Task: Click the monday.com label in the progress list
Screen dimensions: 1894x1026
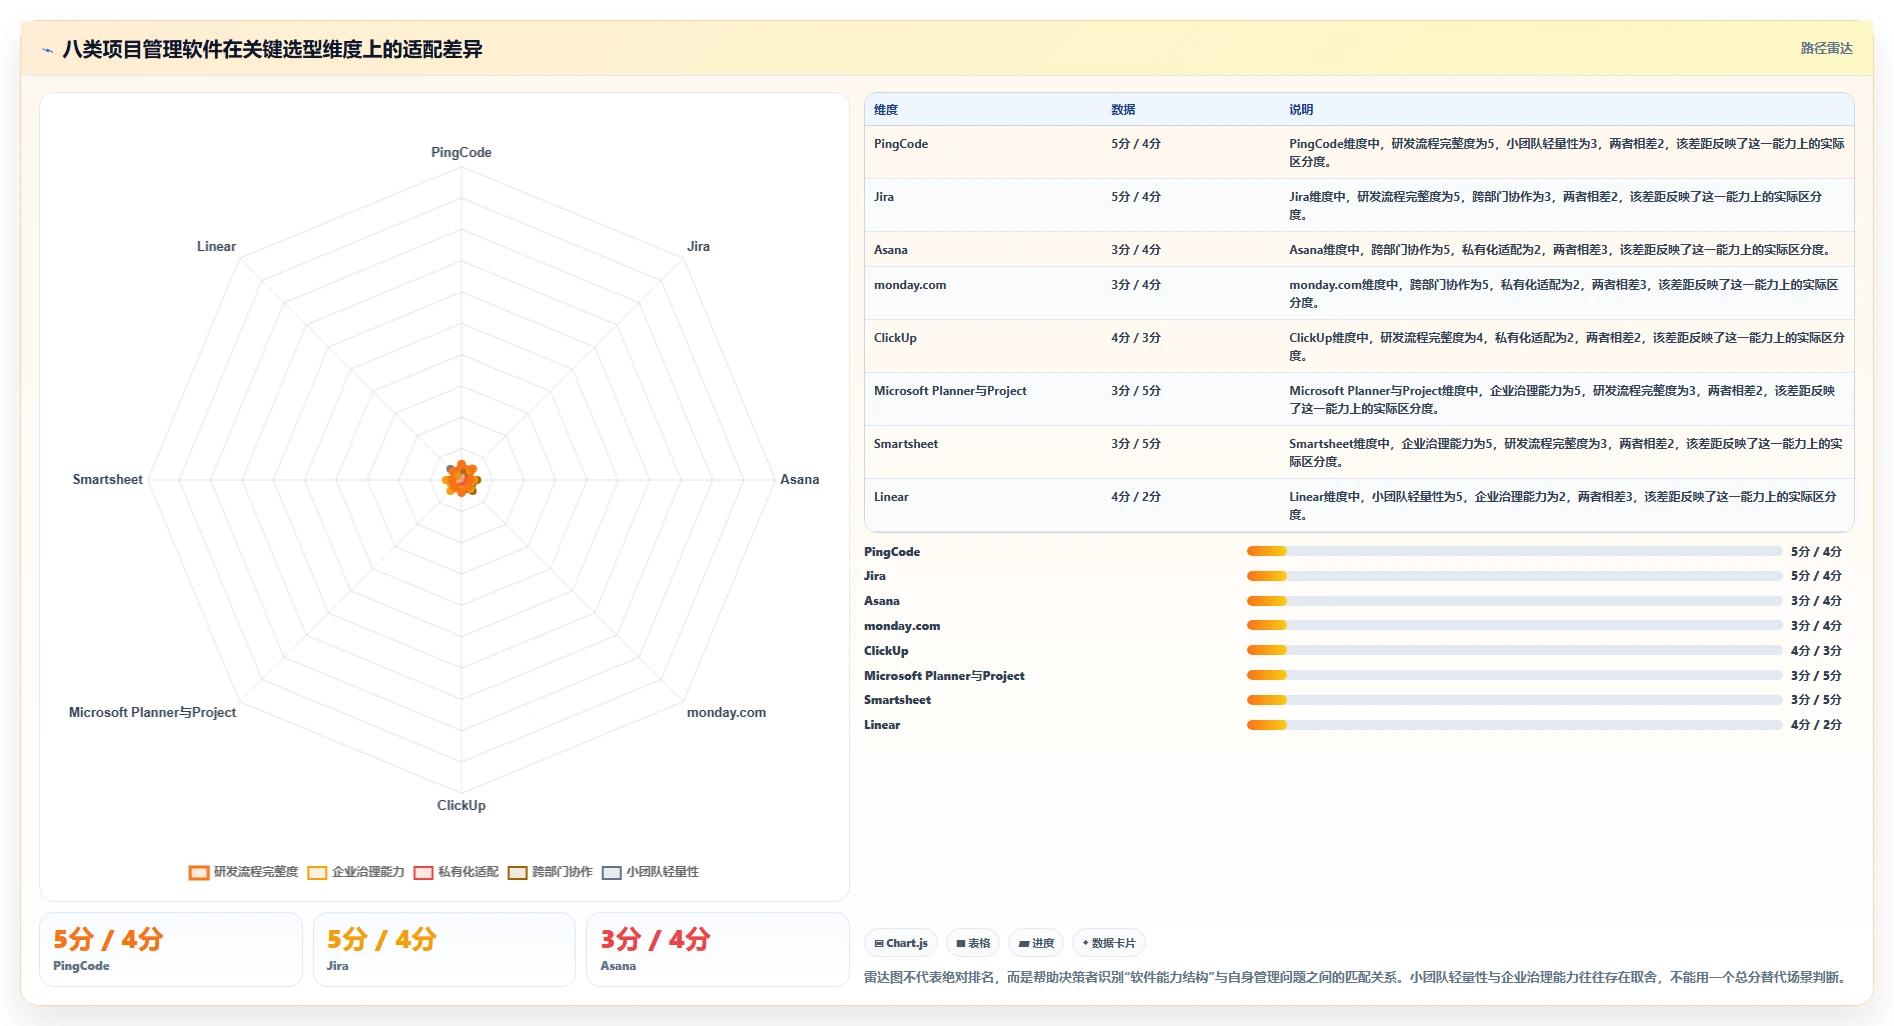Action: click(902, 626)
